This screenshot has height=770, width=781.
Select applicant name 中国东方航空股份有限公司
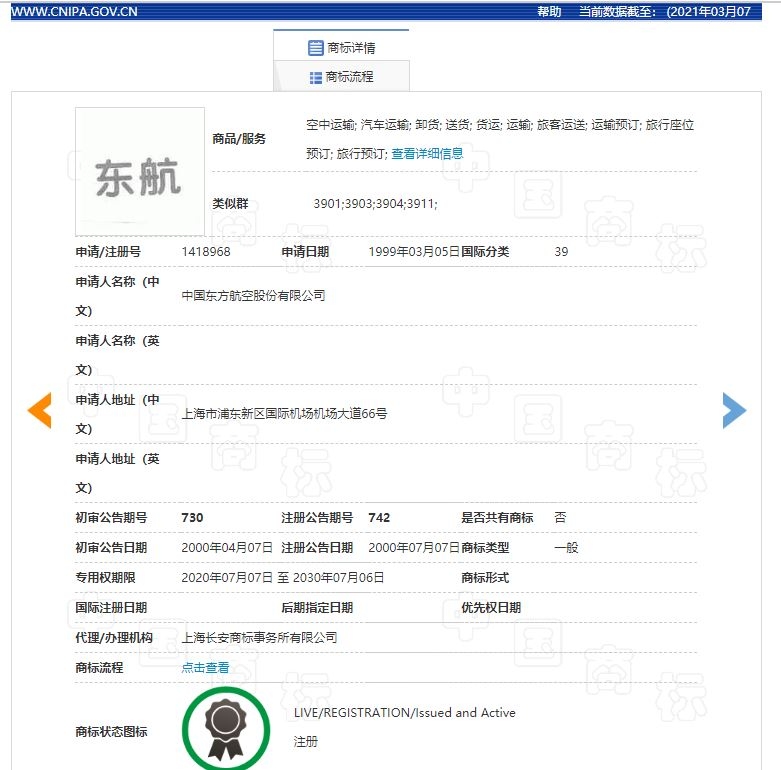point(253,296)
